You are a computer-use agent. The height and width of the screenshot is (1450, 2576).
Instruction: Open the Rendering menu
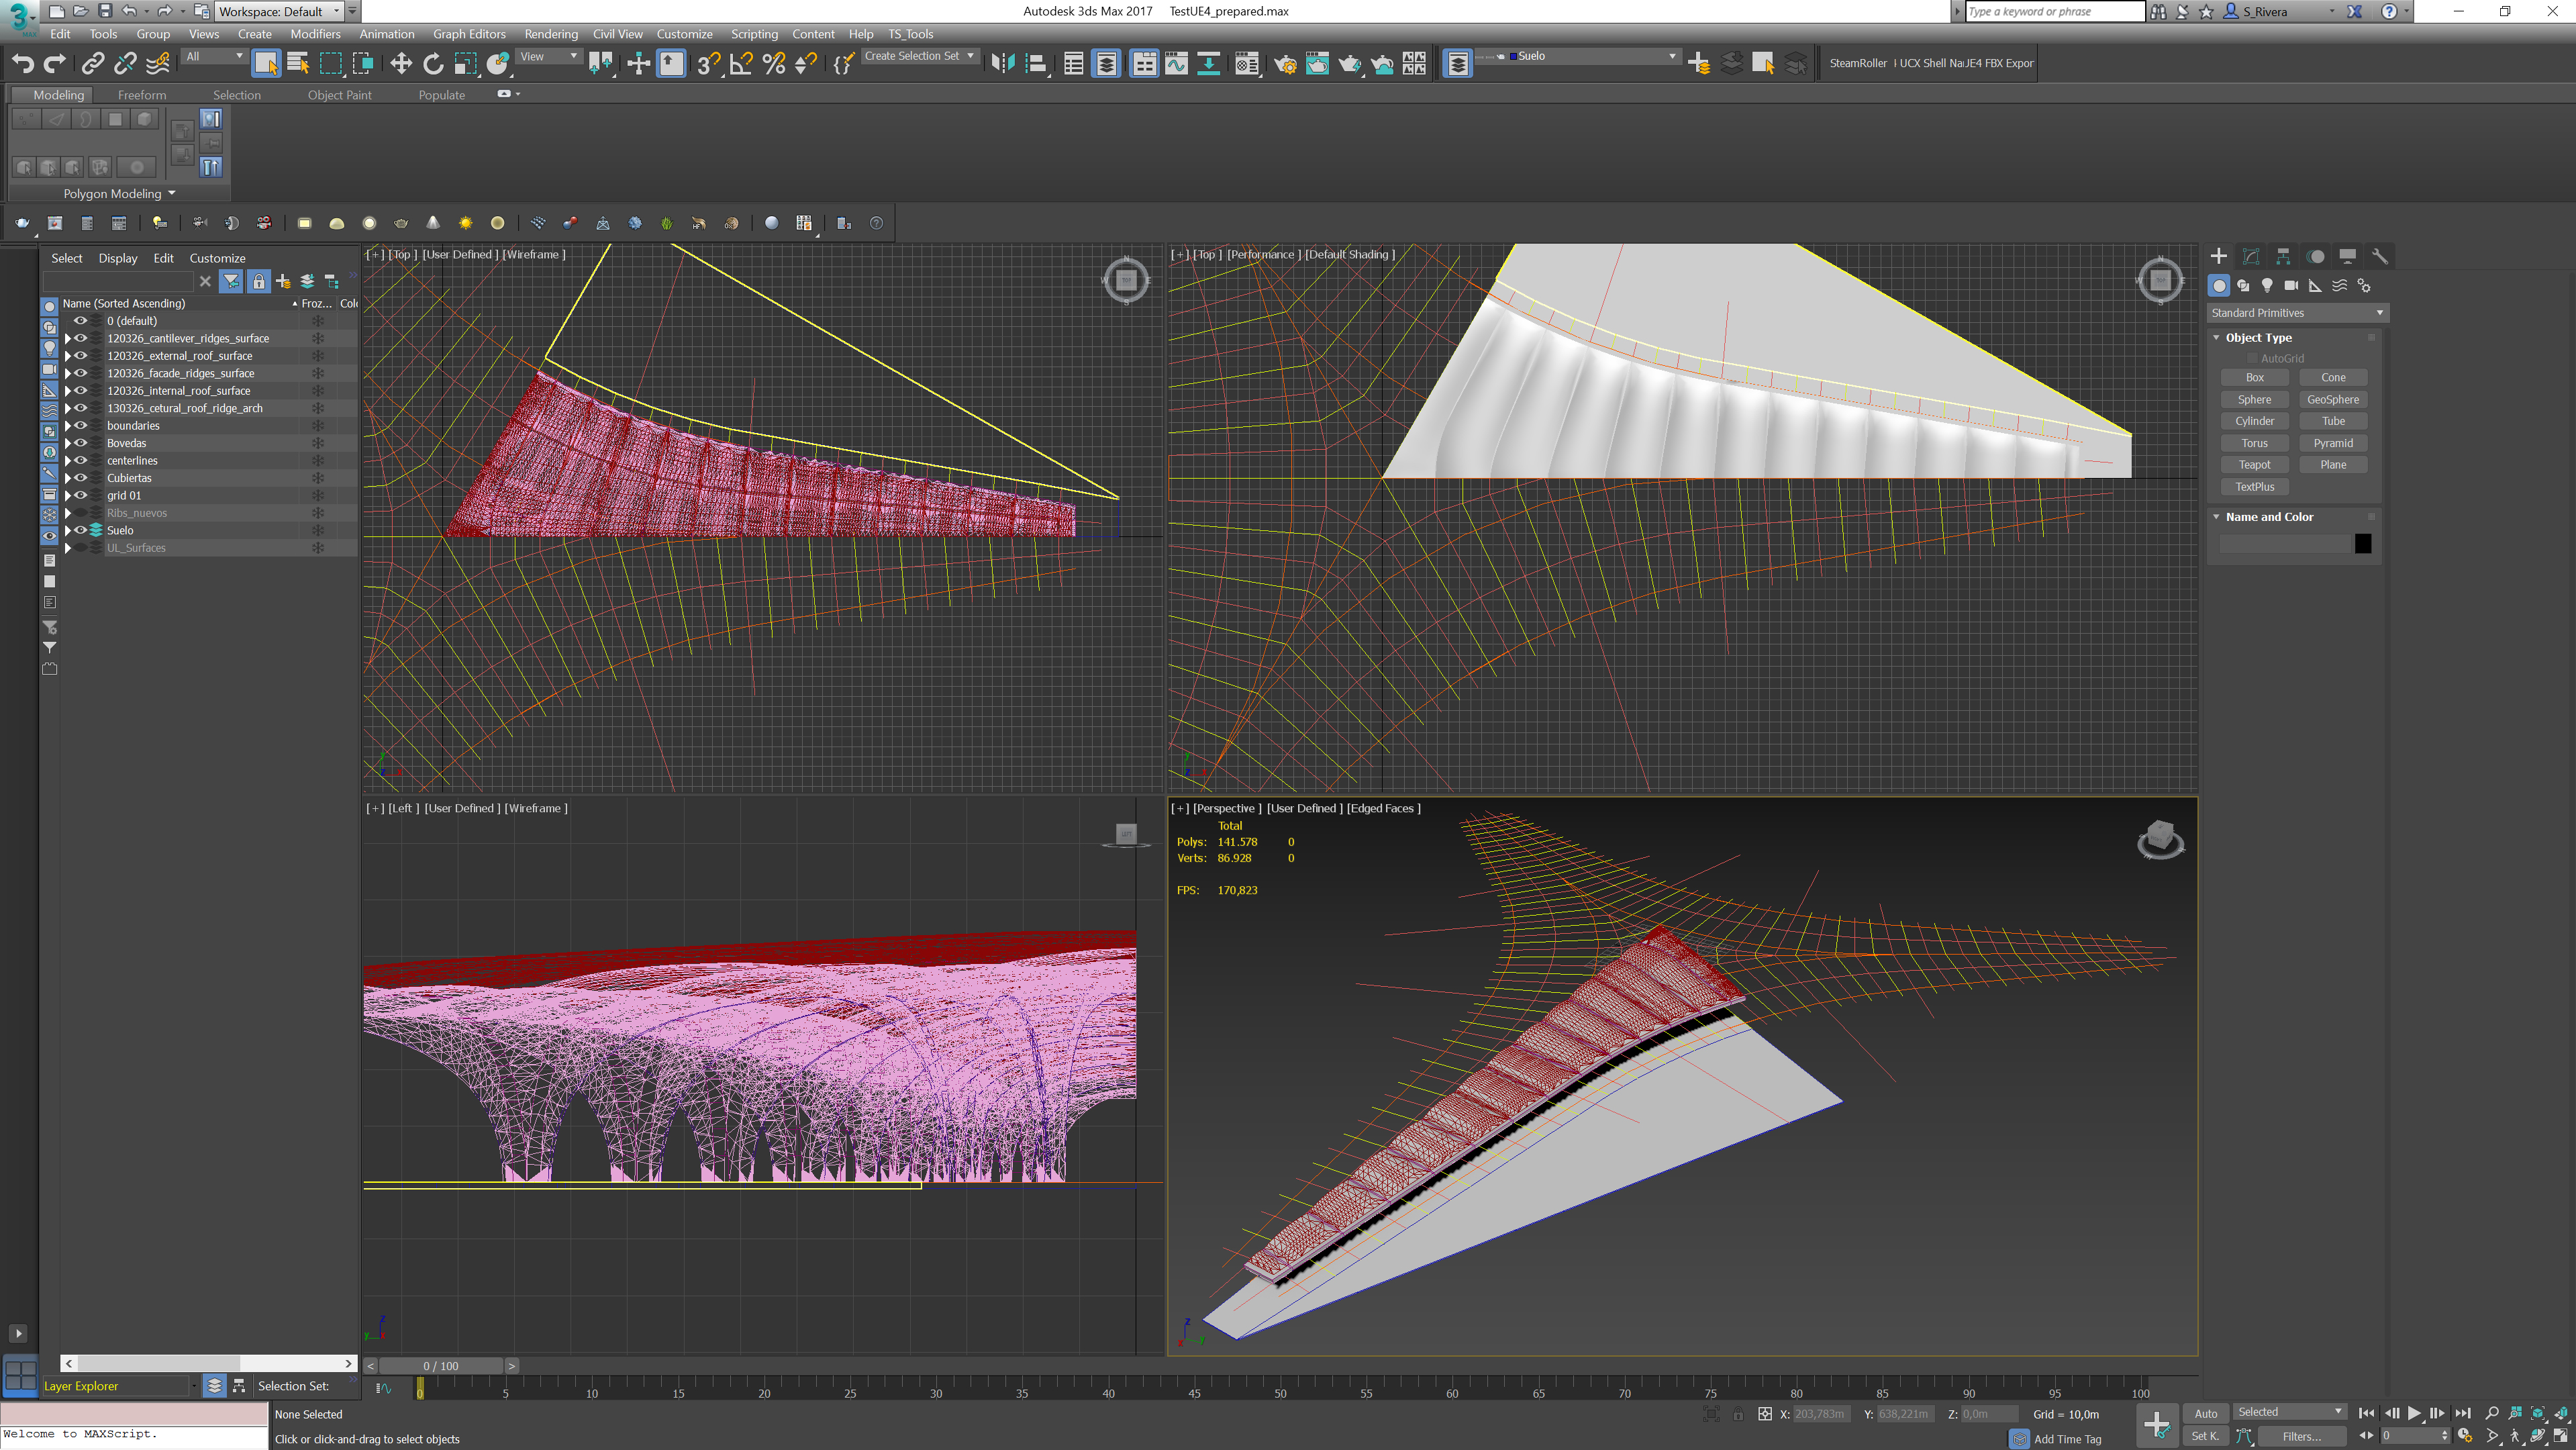pyautogui.click(x=550, y=34)
